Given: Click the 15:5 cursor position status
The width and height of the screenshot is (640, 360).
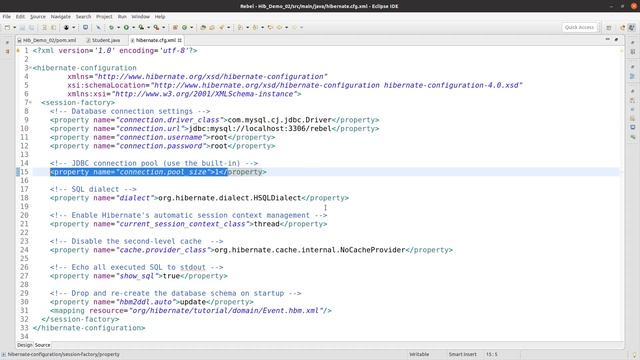Looking at the screenshot, I should (x=492, y=354).
